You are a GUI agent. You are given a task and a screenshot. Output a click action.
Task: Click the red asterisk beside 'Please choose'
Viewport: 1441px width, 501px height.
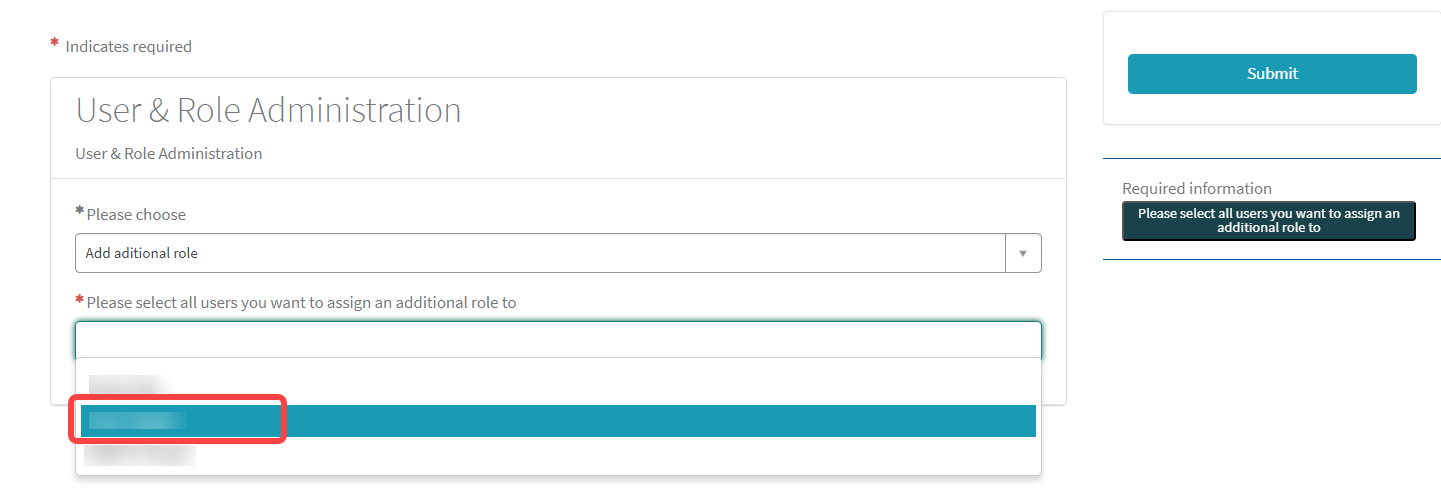80,212
